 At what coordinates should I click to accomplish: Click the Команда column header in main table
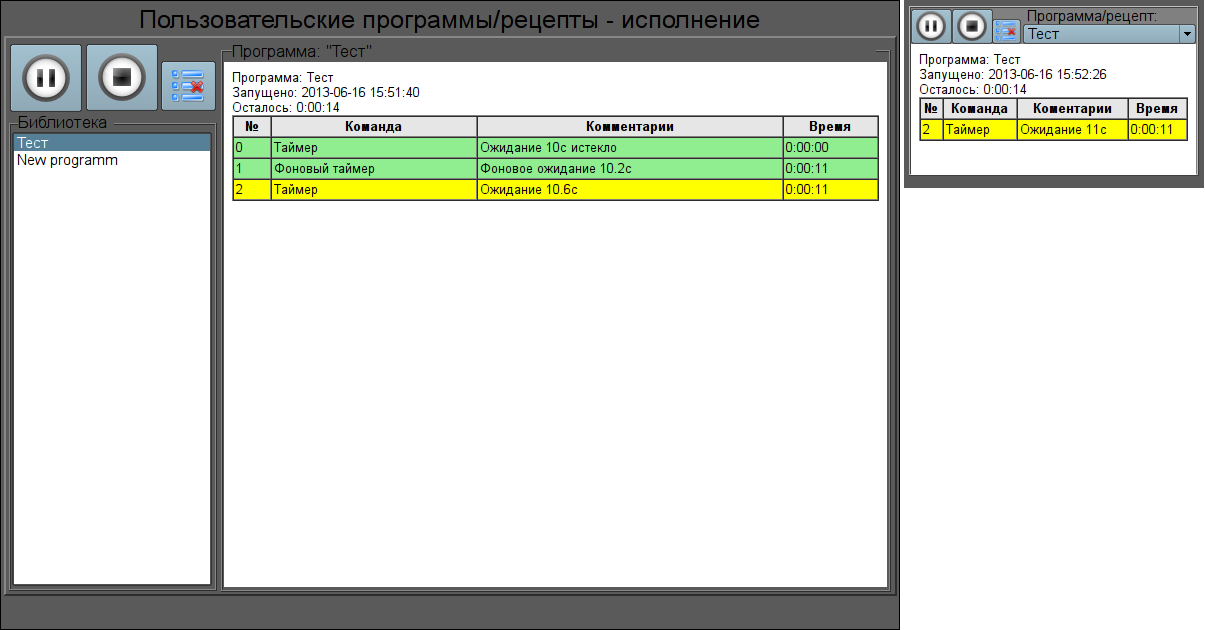[x=373, y=127]
